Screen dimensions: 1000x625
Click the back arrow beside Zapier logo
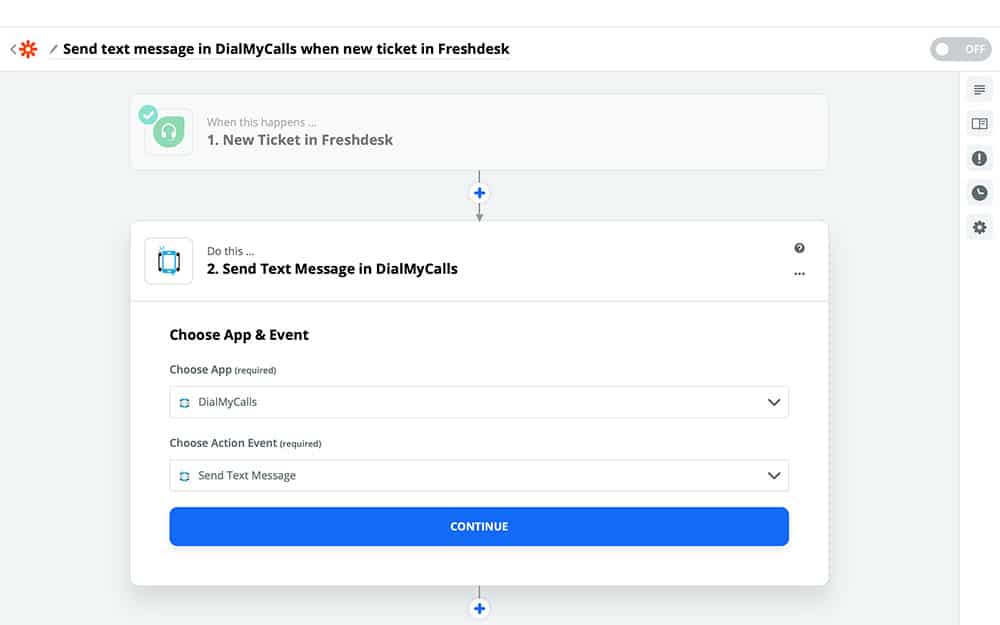coord(13,49)
